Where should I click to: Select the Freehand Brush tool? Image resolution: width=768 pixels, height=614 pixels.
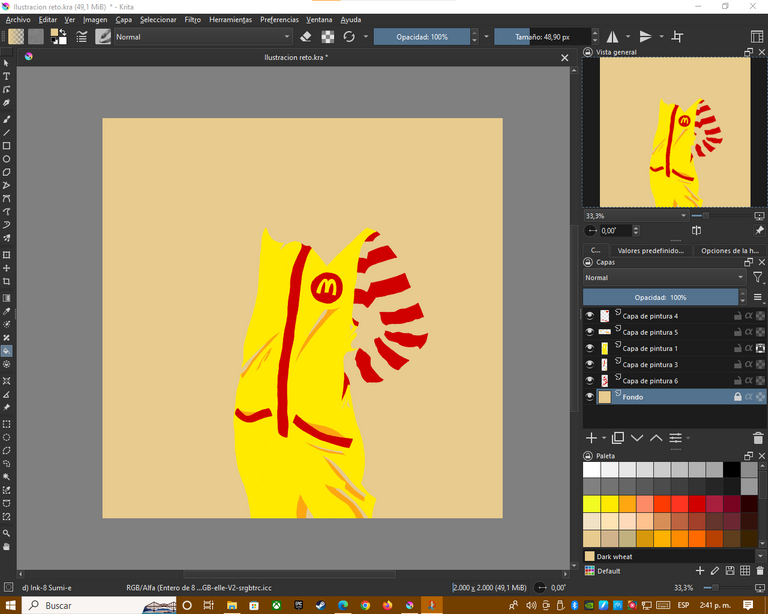[6, 119]
